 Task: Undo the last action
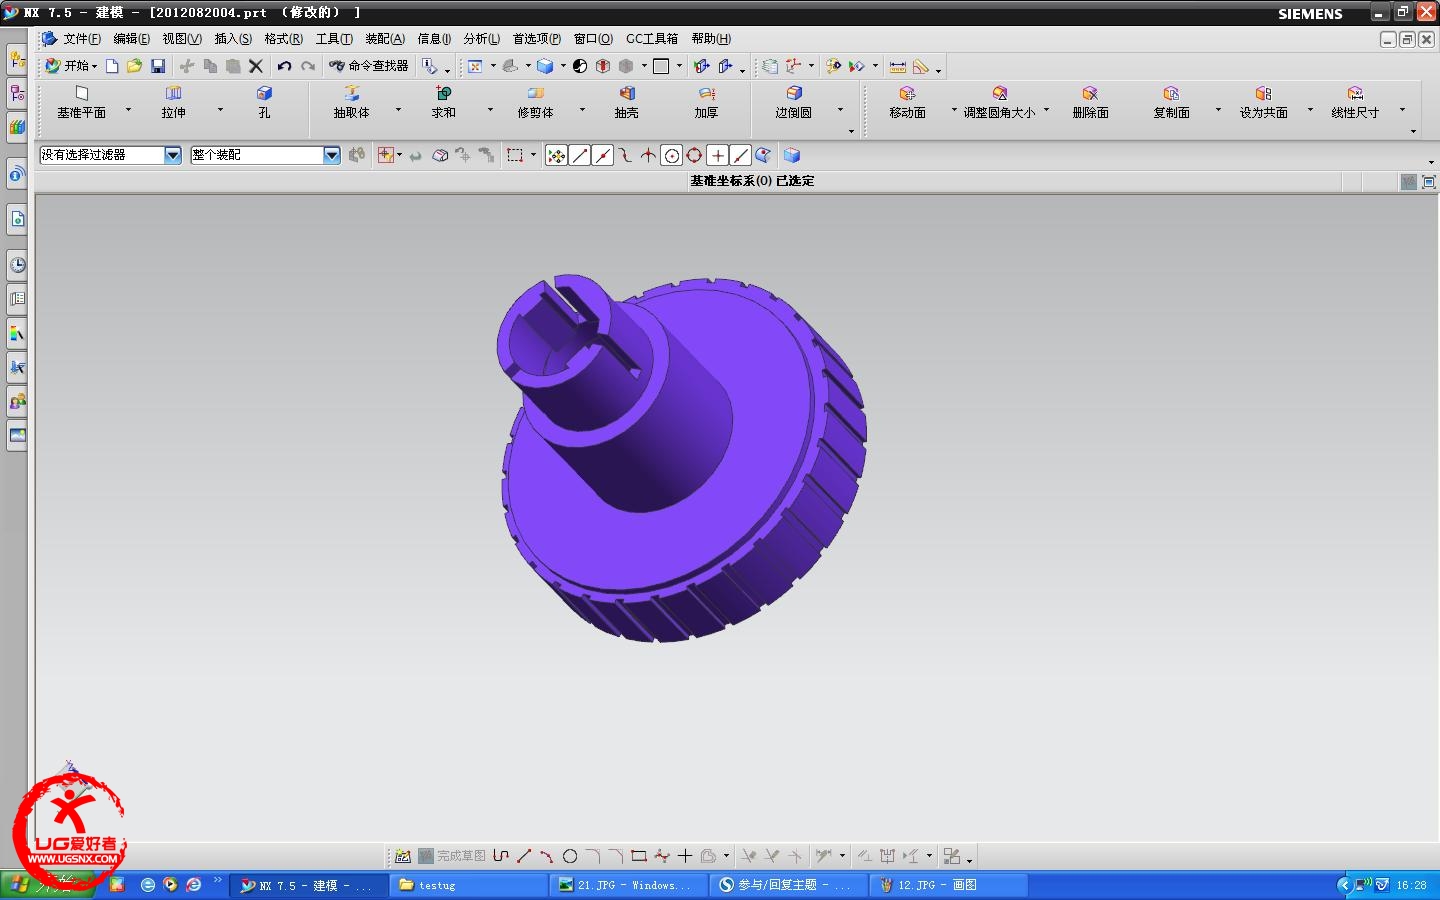pyautogui.click(x=284, y=66)
